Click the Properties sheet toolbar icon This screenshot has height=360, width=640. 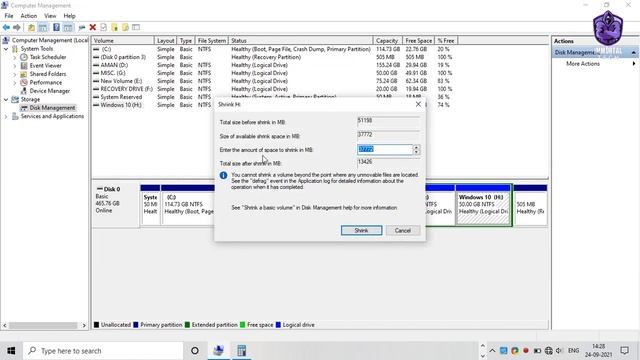(x=104, y=27)
